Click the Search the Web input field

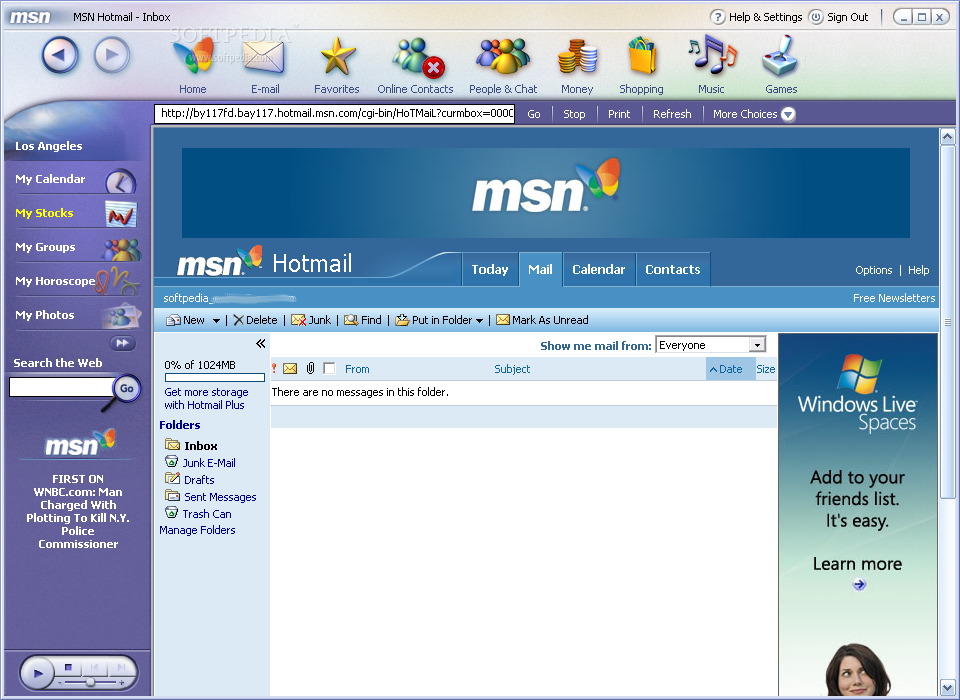tap(60, 387)
